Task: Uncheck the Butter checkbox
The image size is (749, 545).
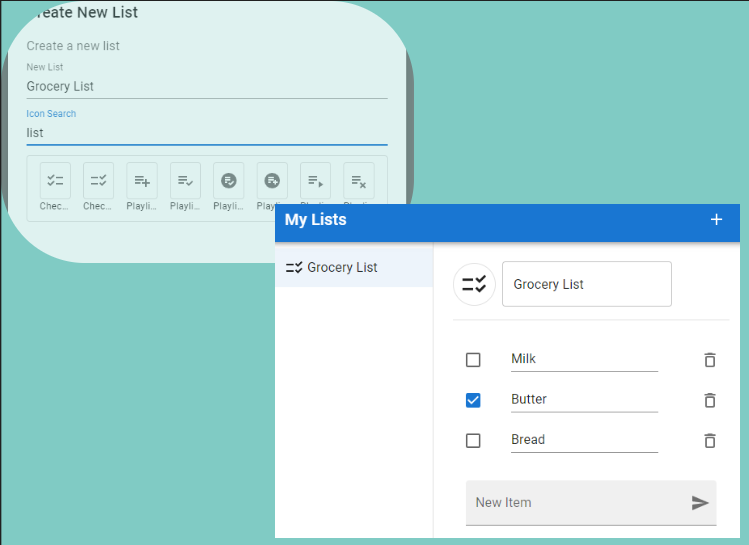Action: (x=473, y=400)
